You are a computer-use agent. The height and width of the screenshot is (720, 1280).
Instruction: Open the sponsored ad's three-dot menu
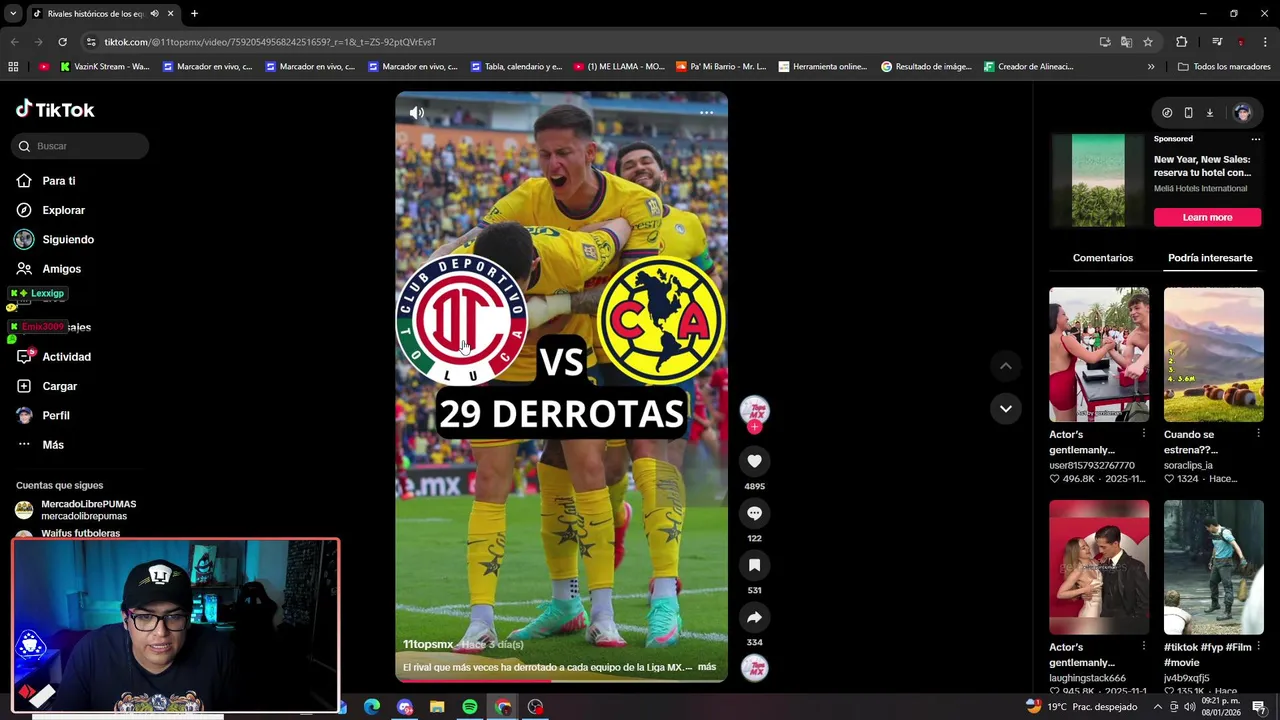click(1256, 139)
